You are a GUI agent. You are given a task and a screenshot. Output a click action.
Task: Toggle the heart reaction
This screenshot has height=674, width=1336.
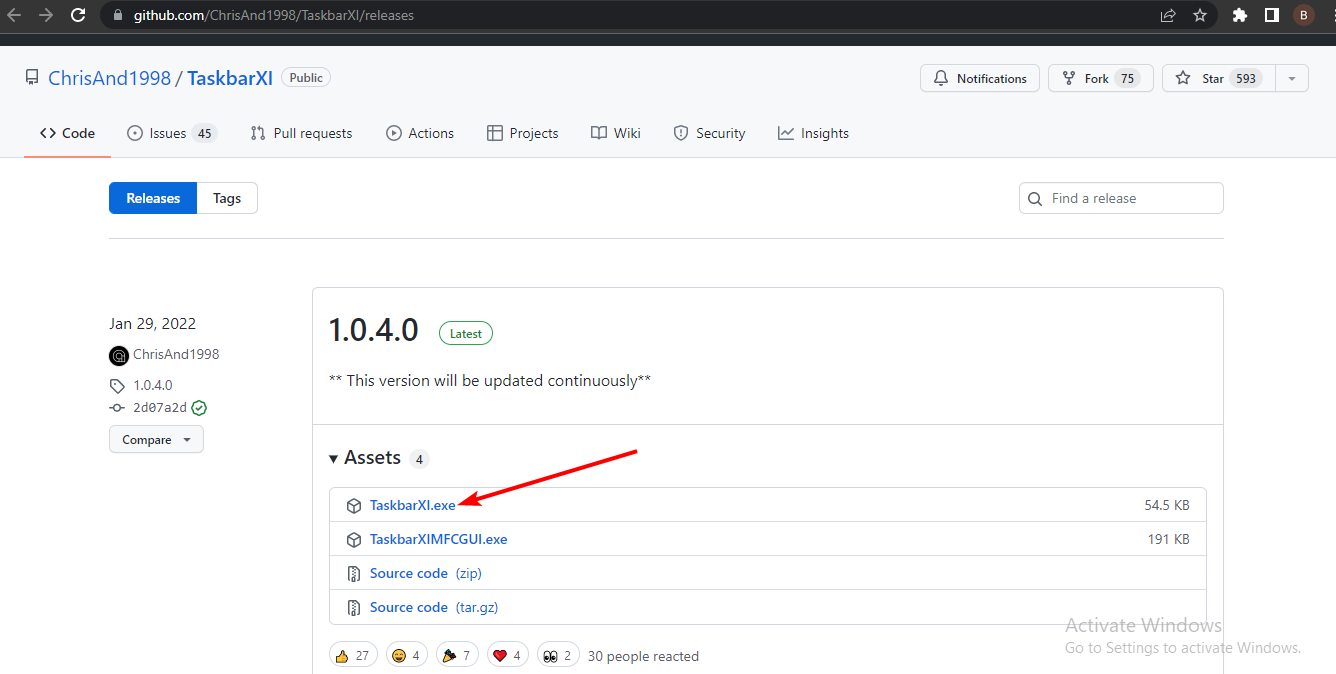click(x=507, y=654)
